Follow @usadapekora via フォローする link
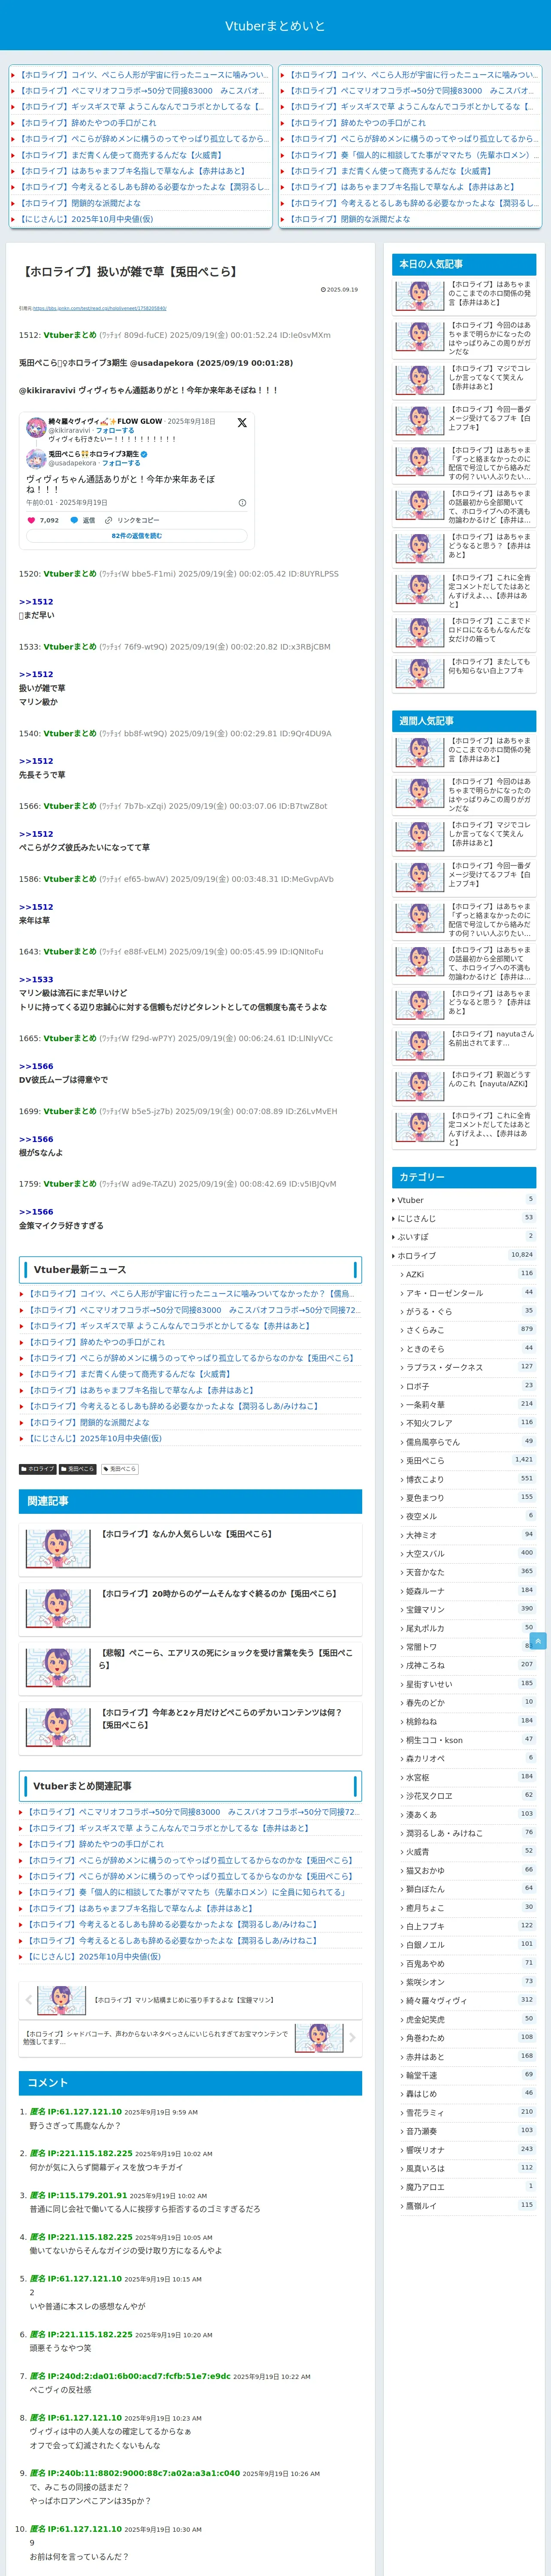 pos(120,463)
